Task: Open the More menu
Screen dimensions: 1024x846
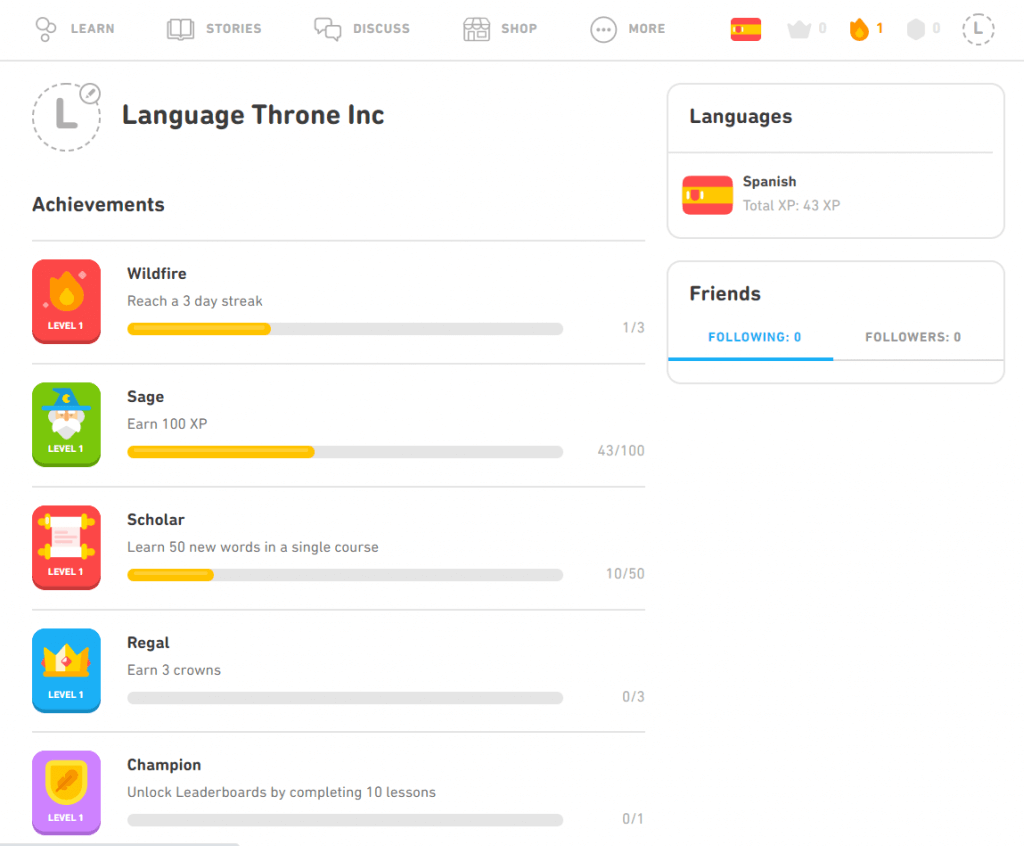Action: tap(628, 29)
